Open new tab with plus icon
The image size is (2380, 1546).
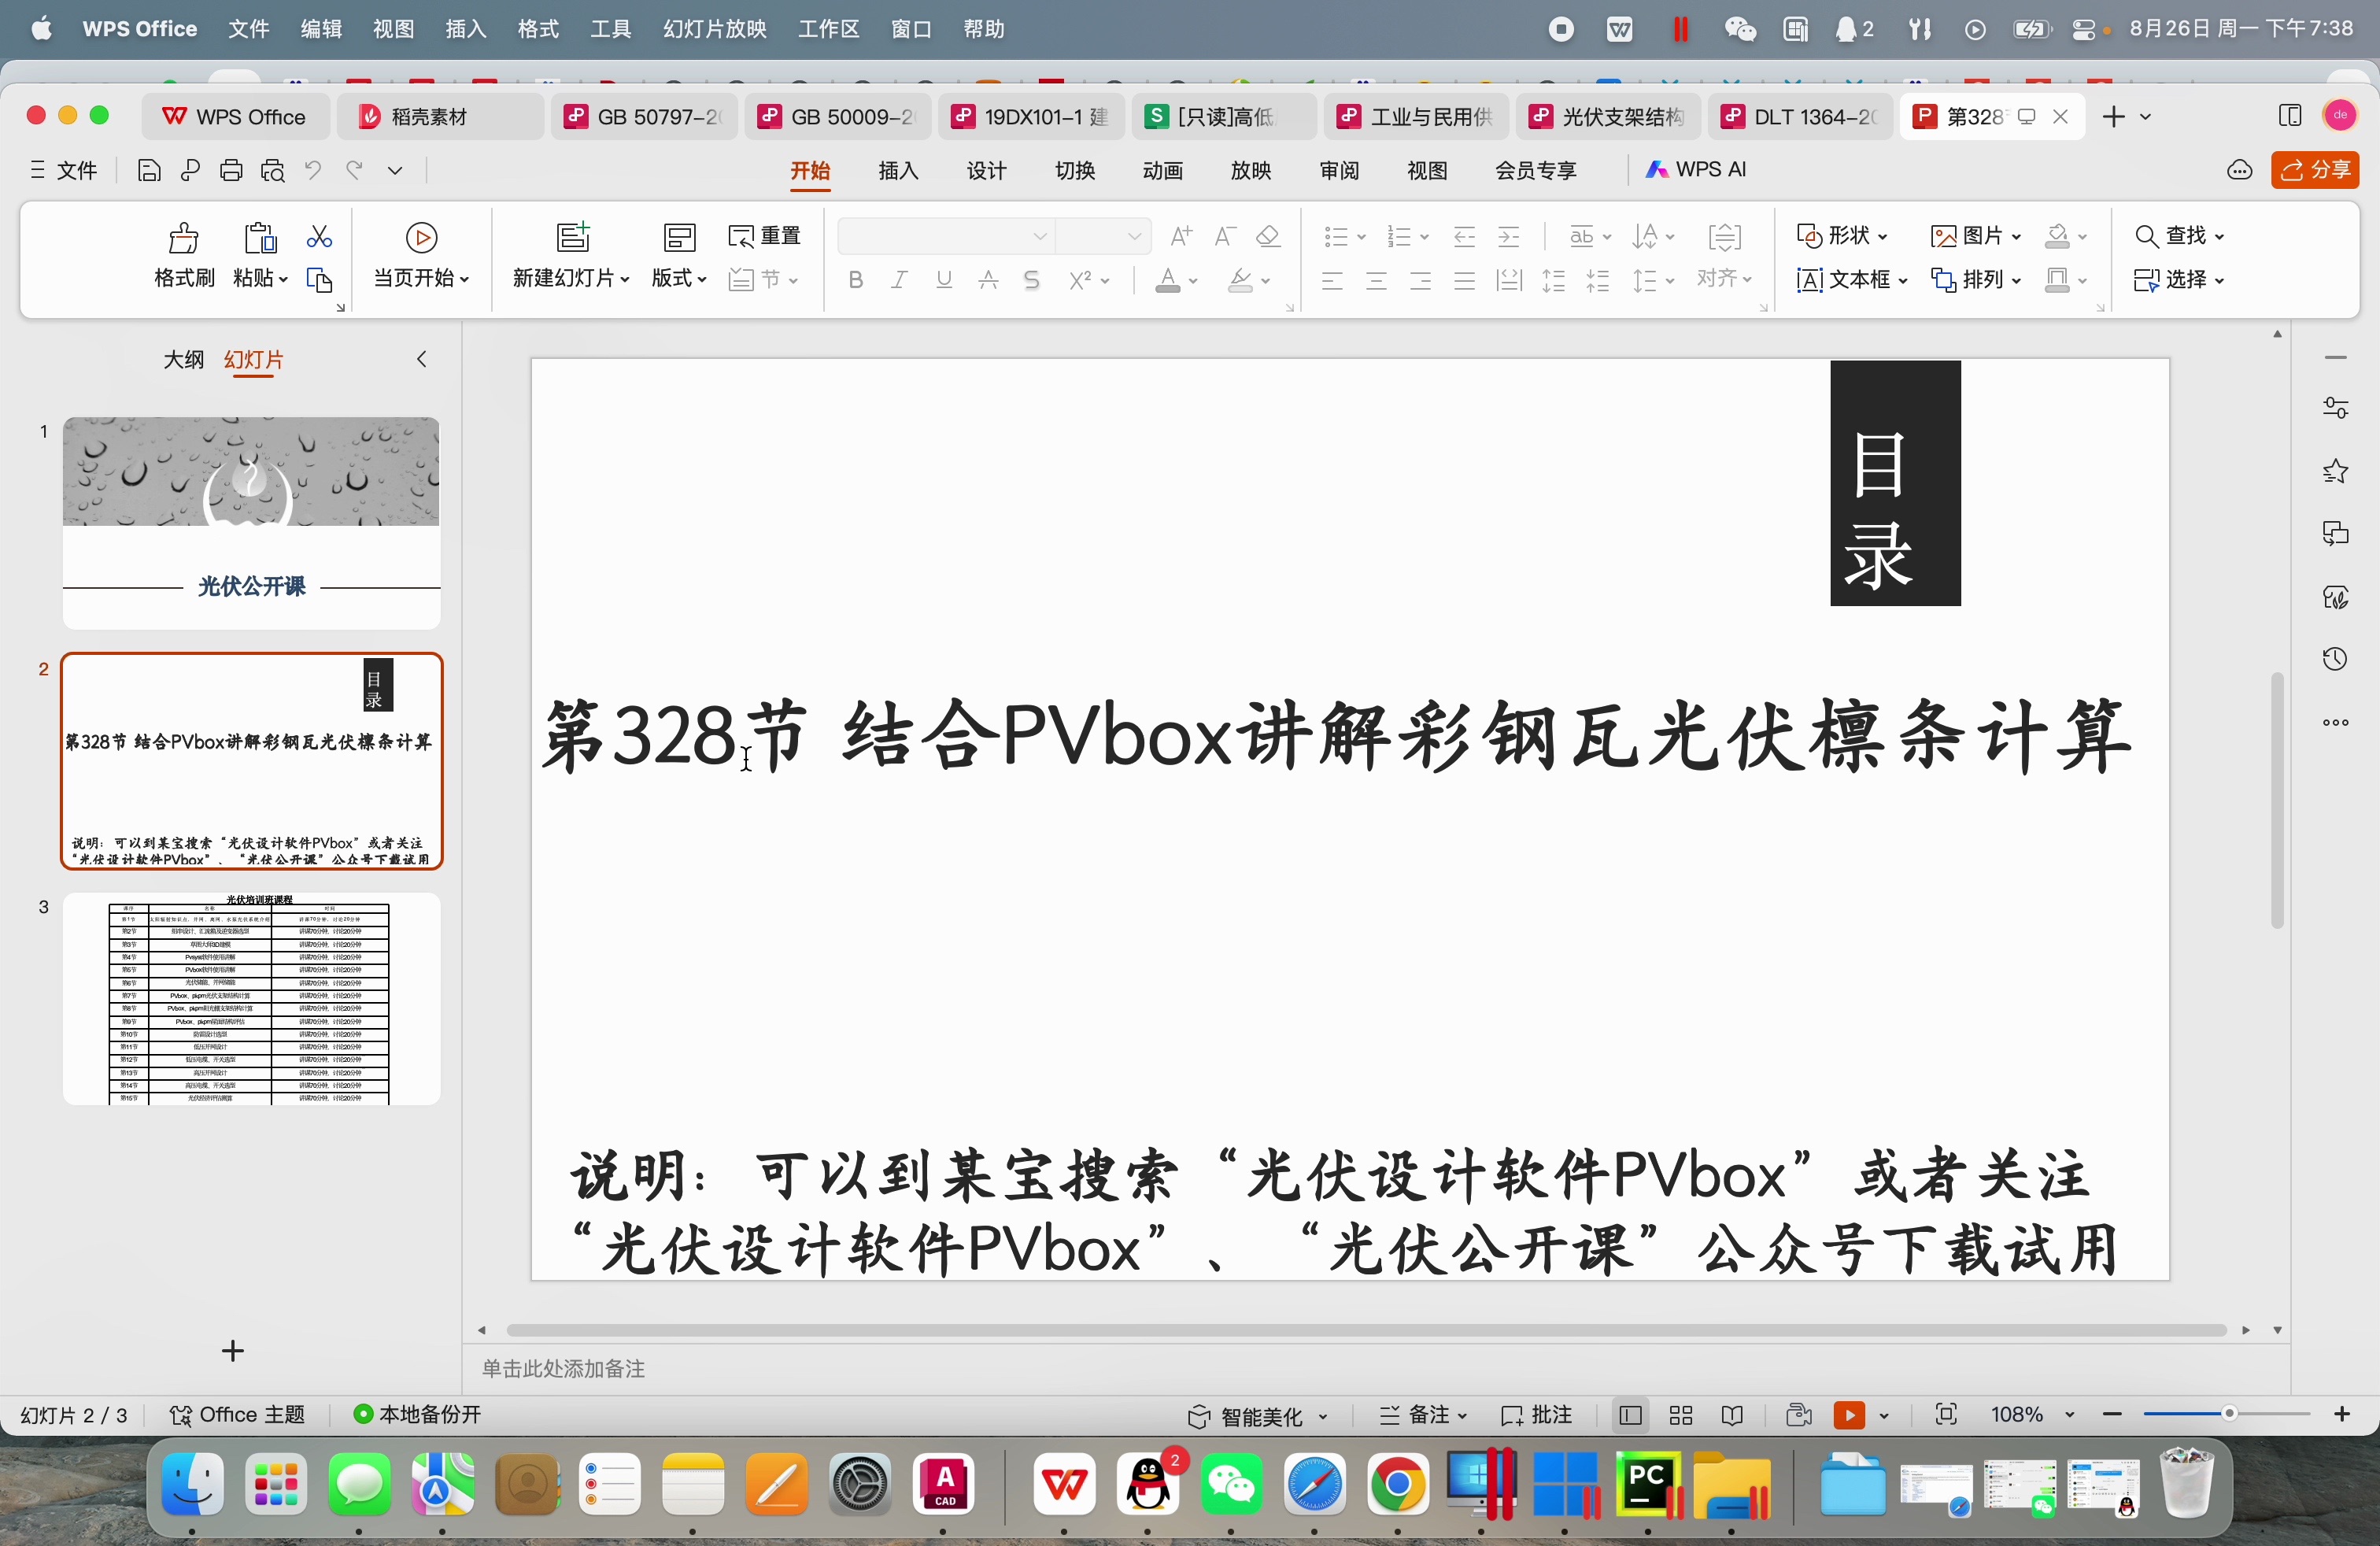pyautogui.click(x=2113, y=117)
